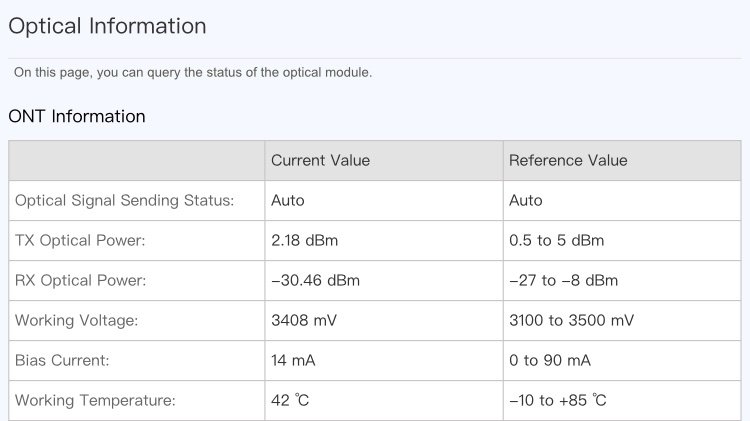Click the Working Temperature row label

tap(95, 400)
